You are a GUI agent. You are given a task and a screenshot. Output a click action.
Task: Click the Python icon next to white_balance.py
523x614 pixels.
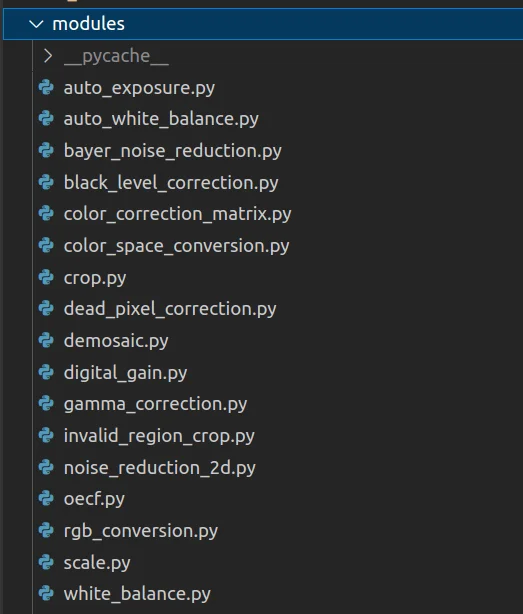pos(46,594)
